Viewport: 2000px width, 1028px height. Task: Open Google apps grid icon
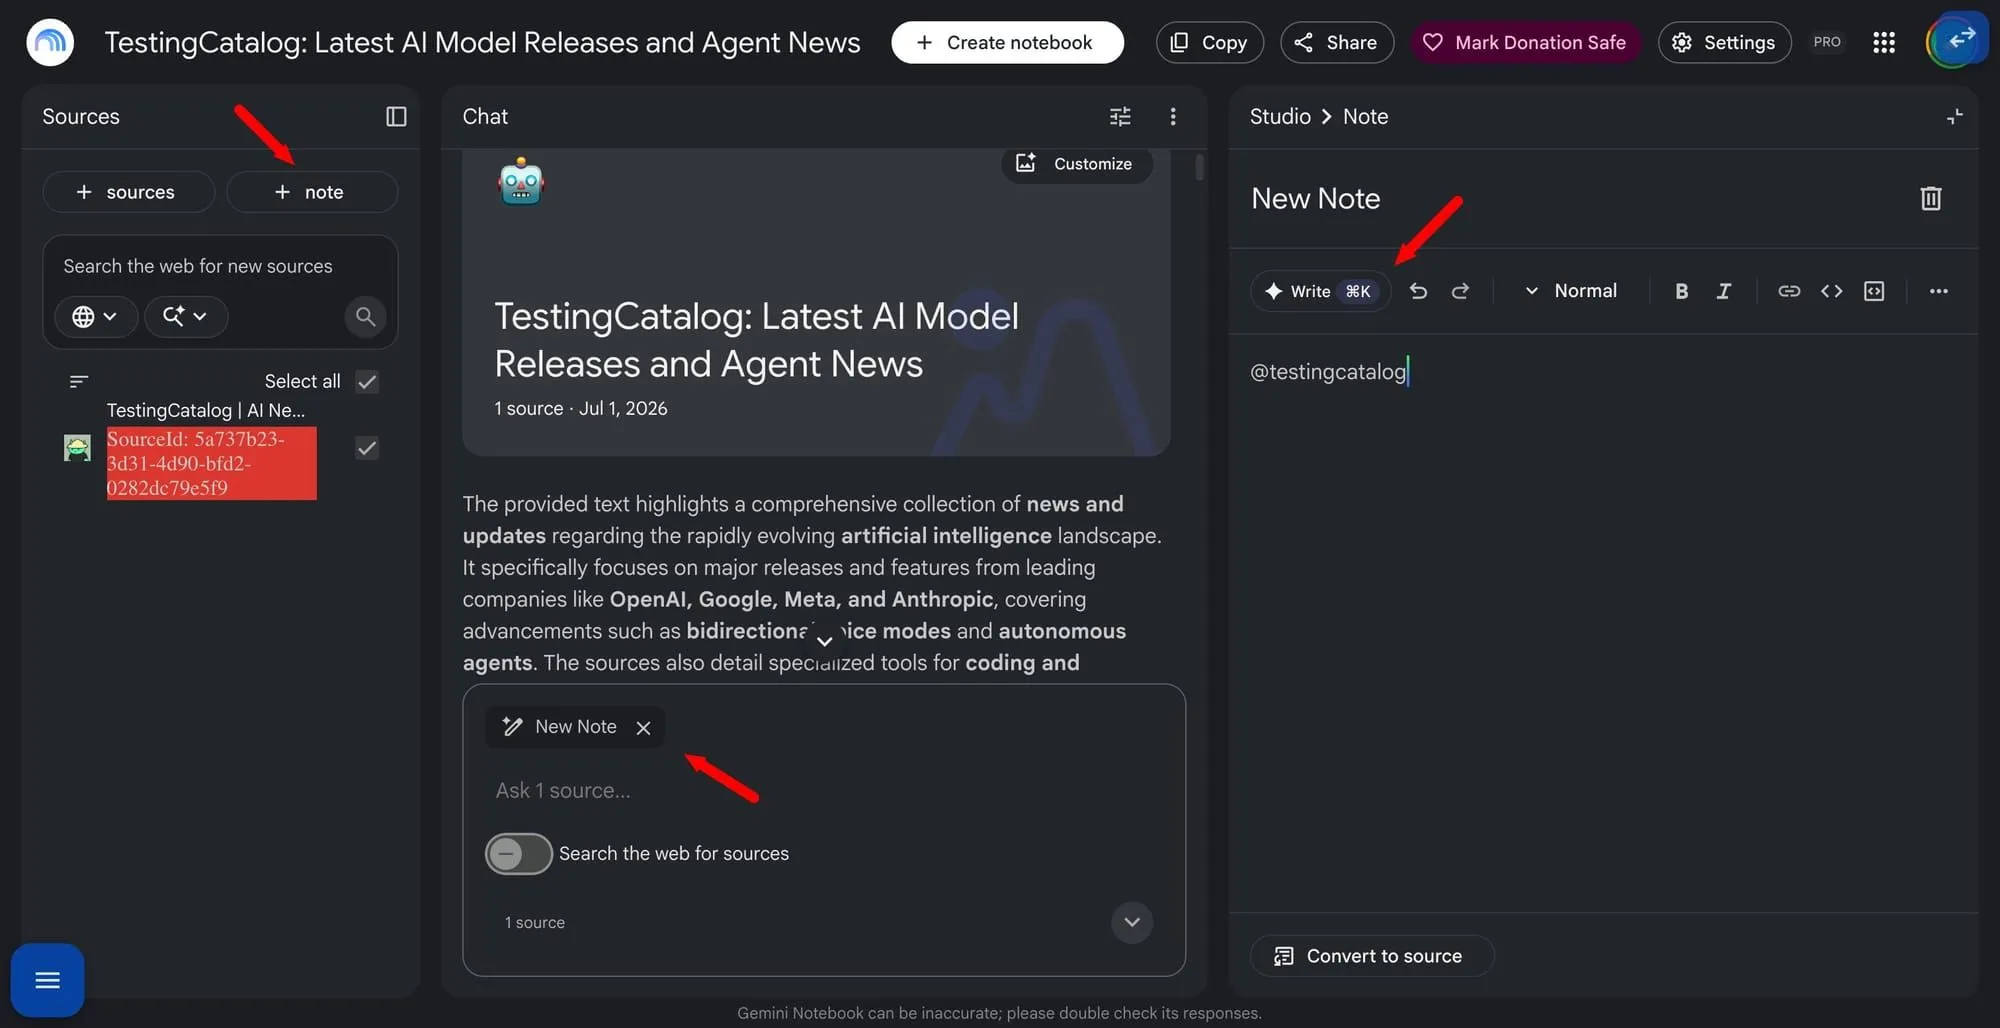click(x=1884, y=42)
